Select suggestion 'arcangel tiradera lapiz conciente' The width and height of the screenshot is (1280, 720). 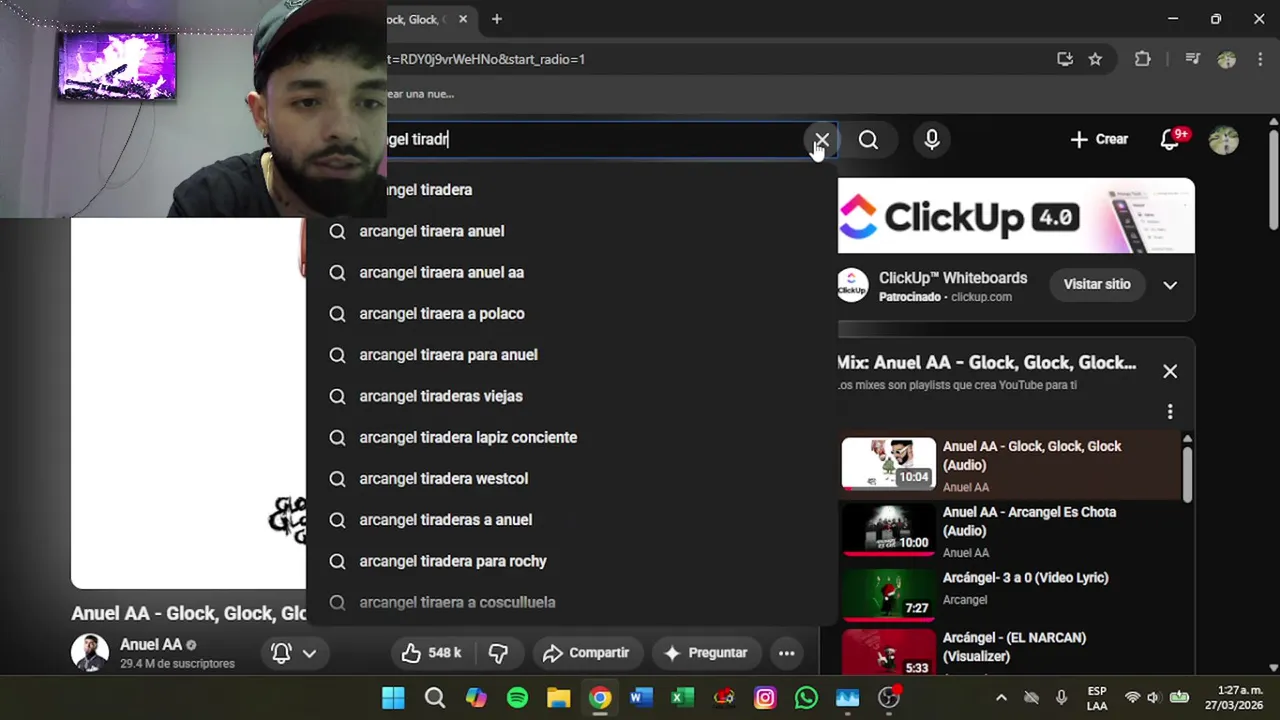571,437
